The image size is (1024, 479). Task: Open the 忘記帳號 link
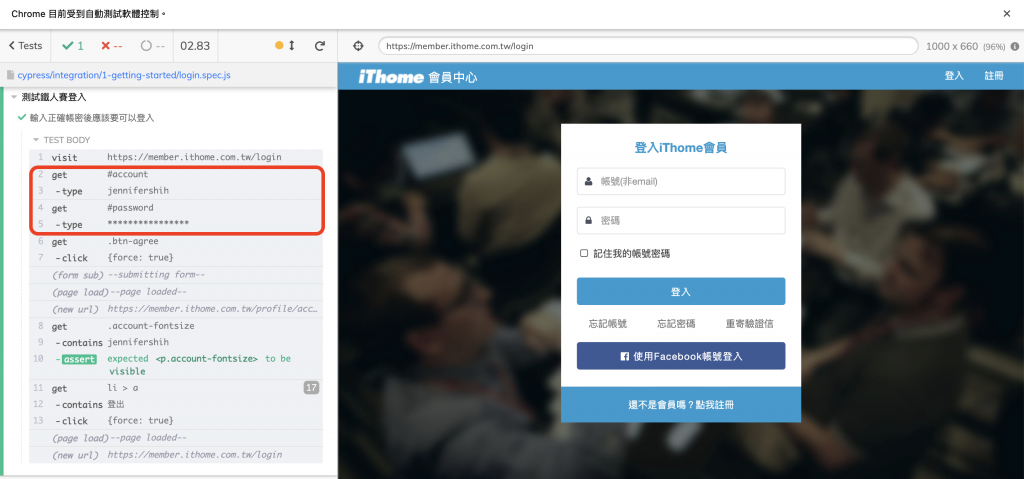607,323
